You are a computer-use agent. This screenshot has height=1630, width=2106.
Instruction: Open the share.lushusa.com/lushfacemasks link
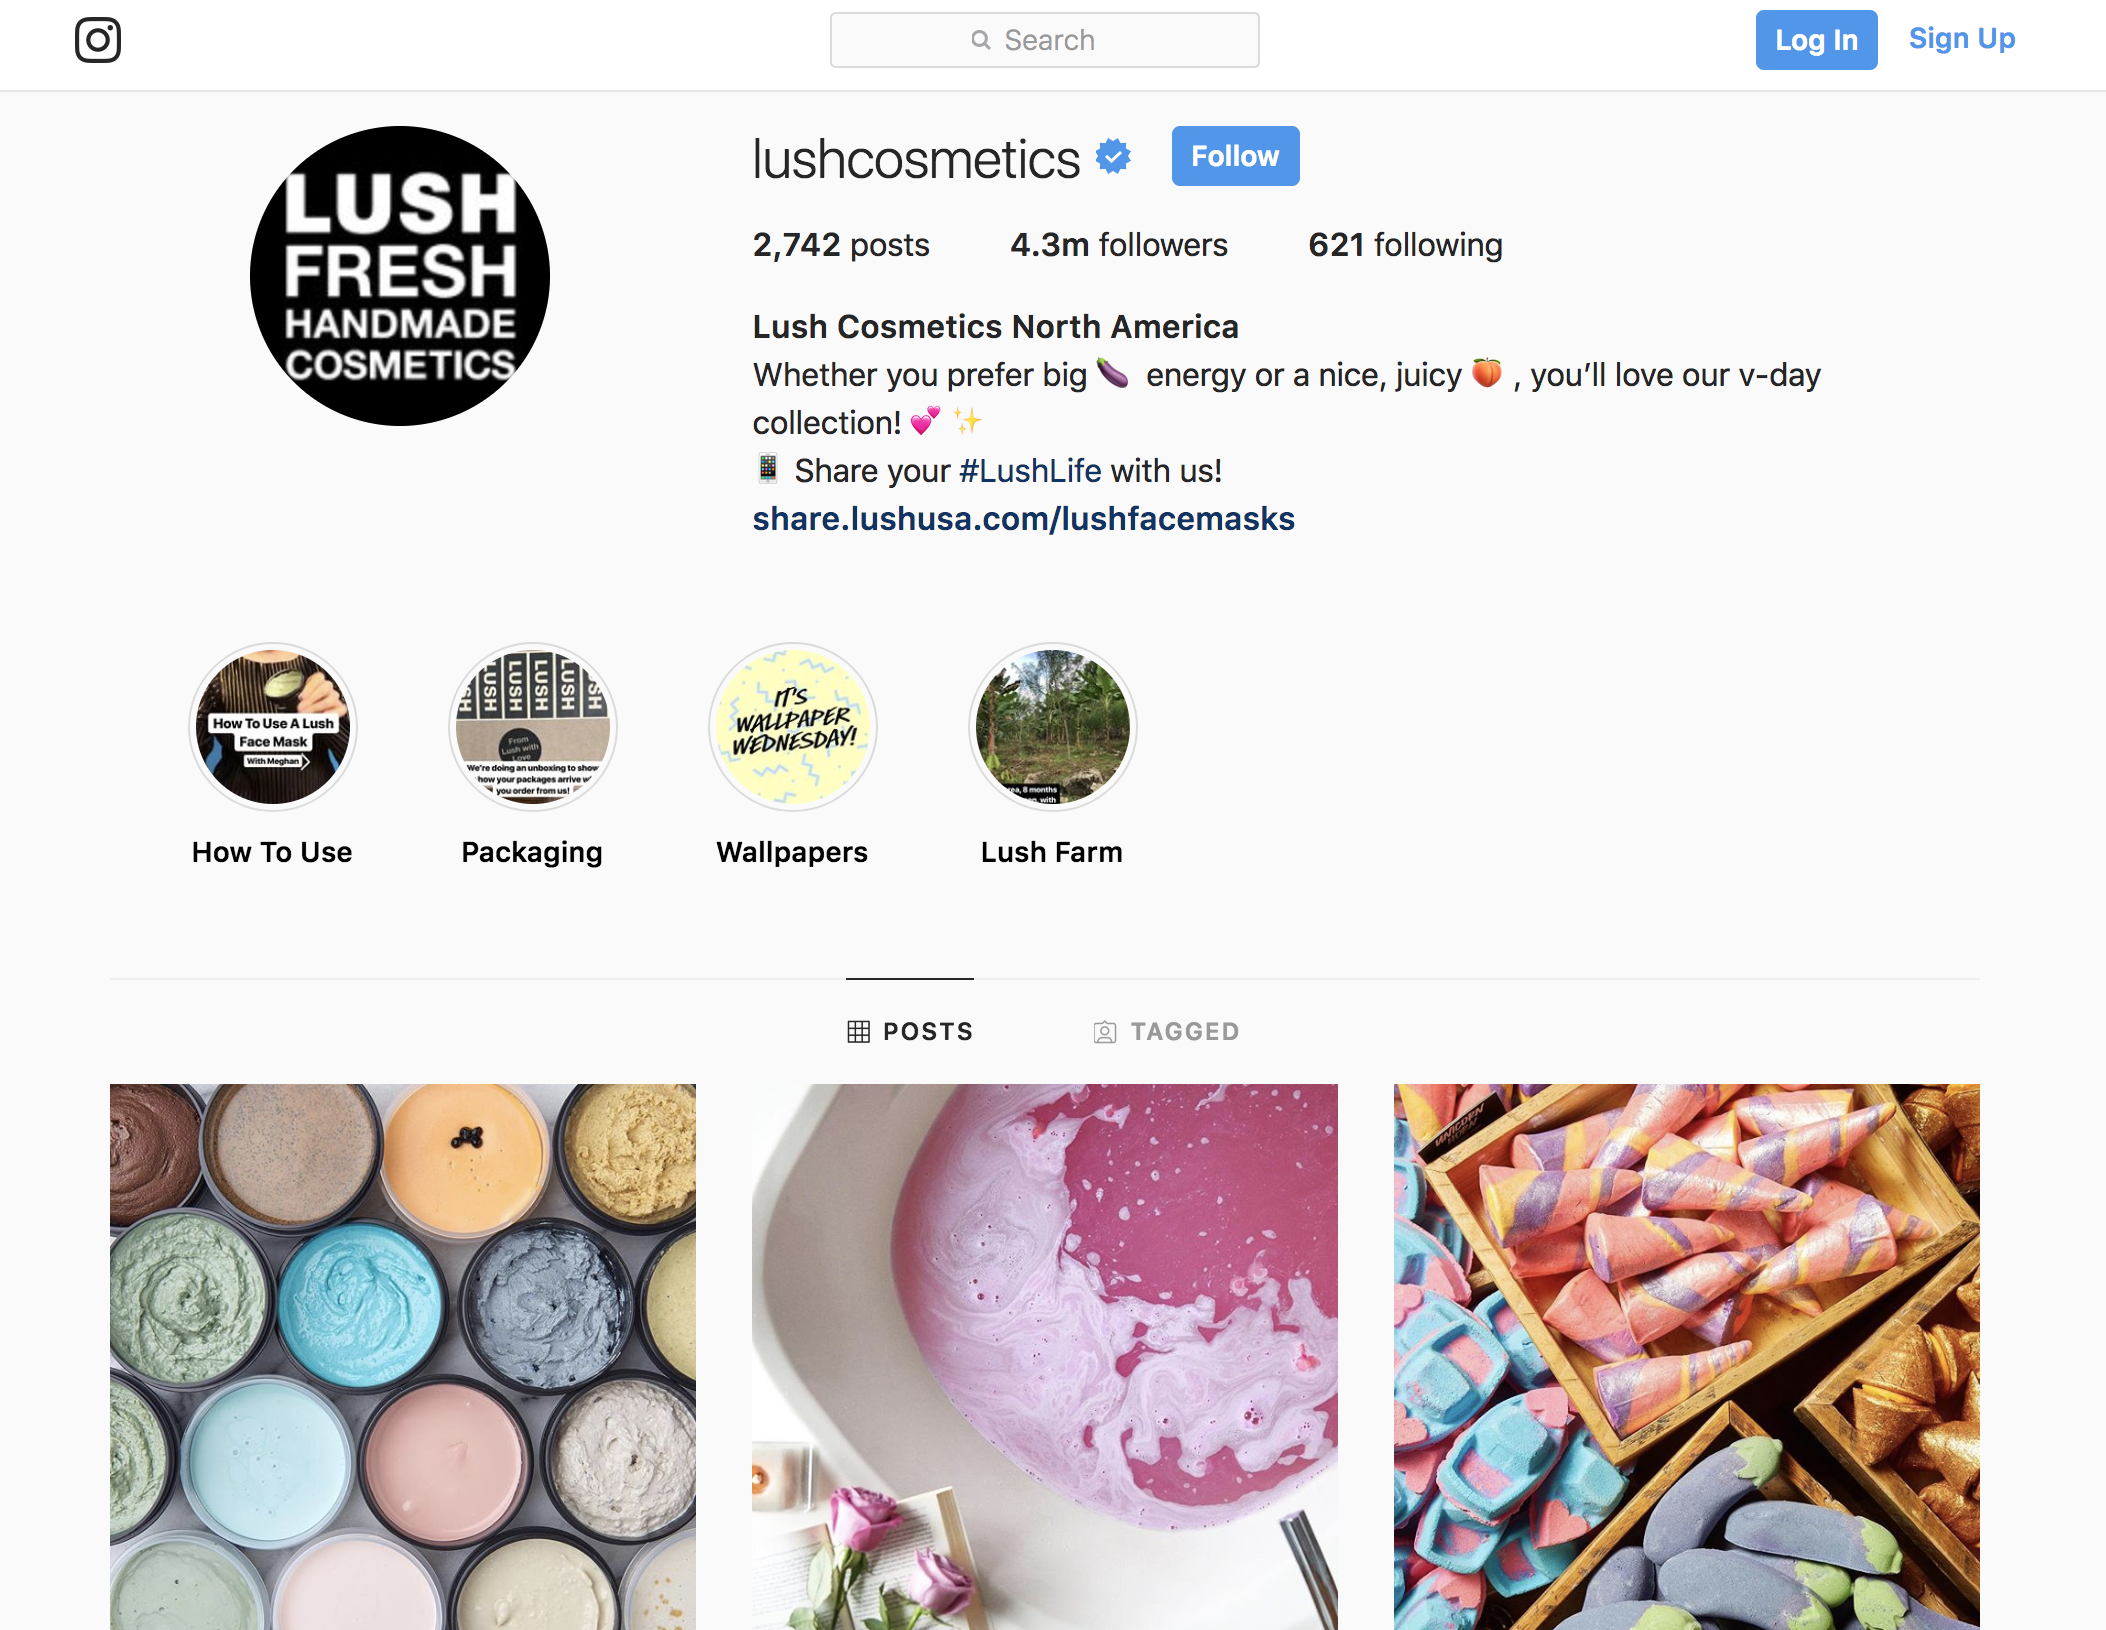point(1024,519)
